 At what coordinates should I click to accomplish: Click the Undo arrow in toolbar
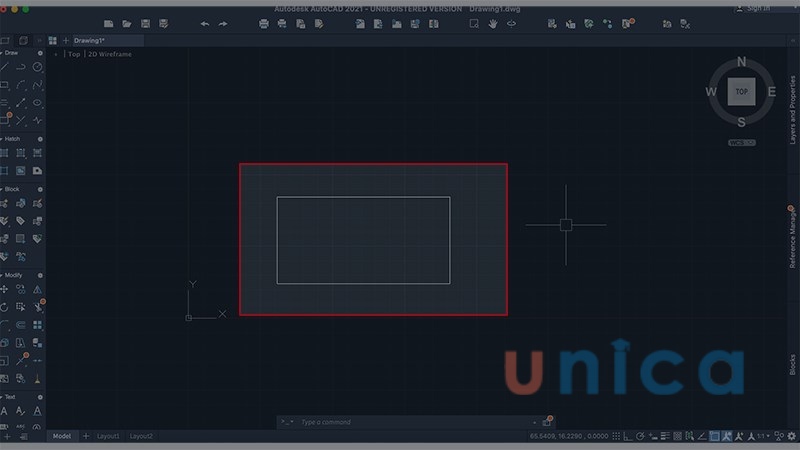(205, 24)
